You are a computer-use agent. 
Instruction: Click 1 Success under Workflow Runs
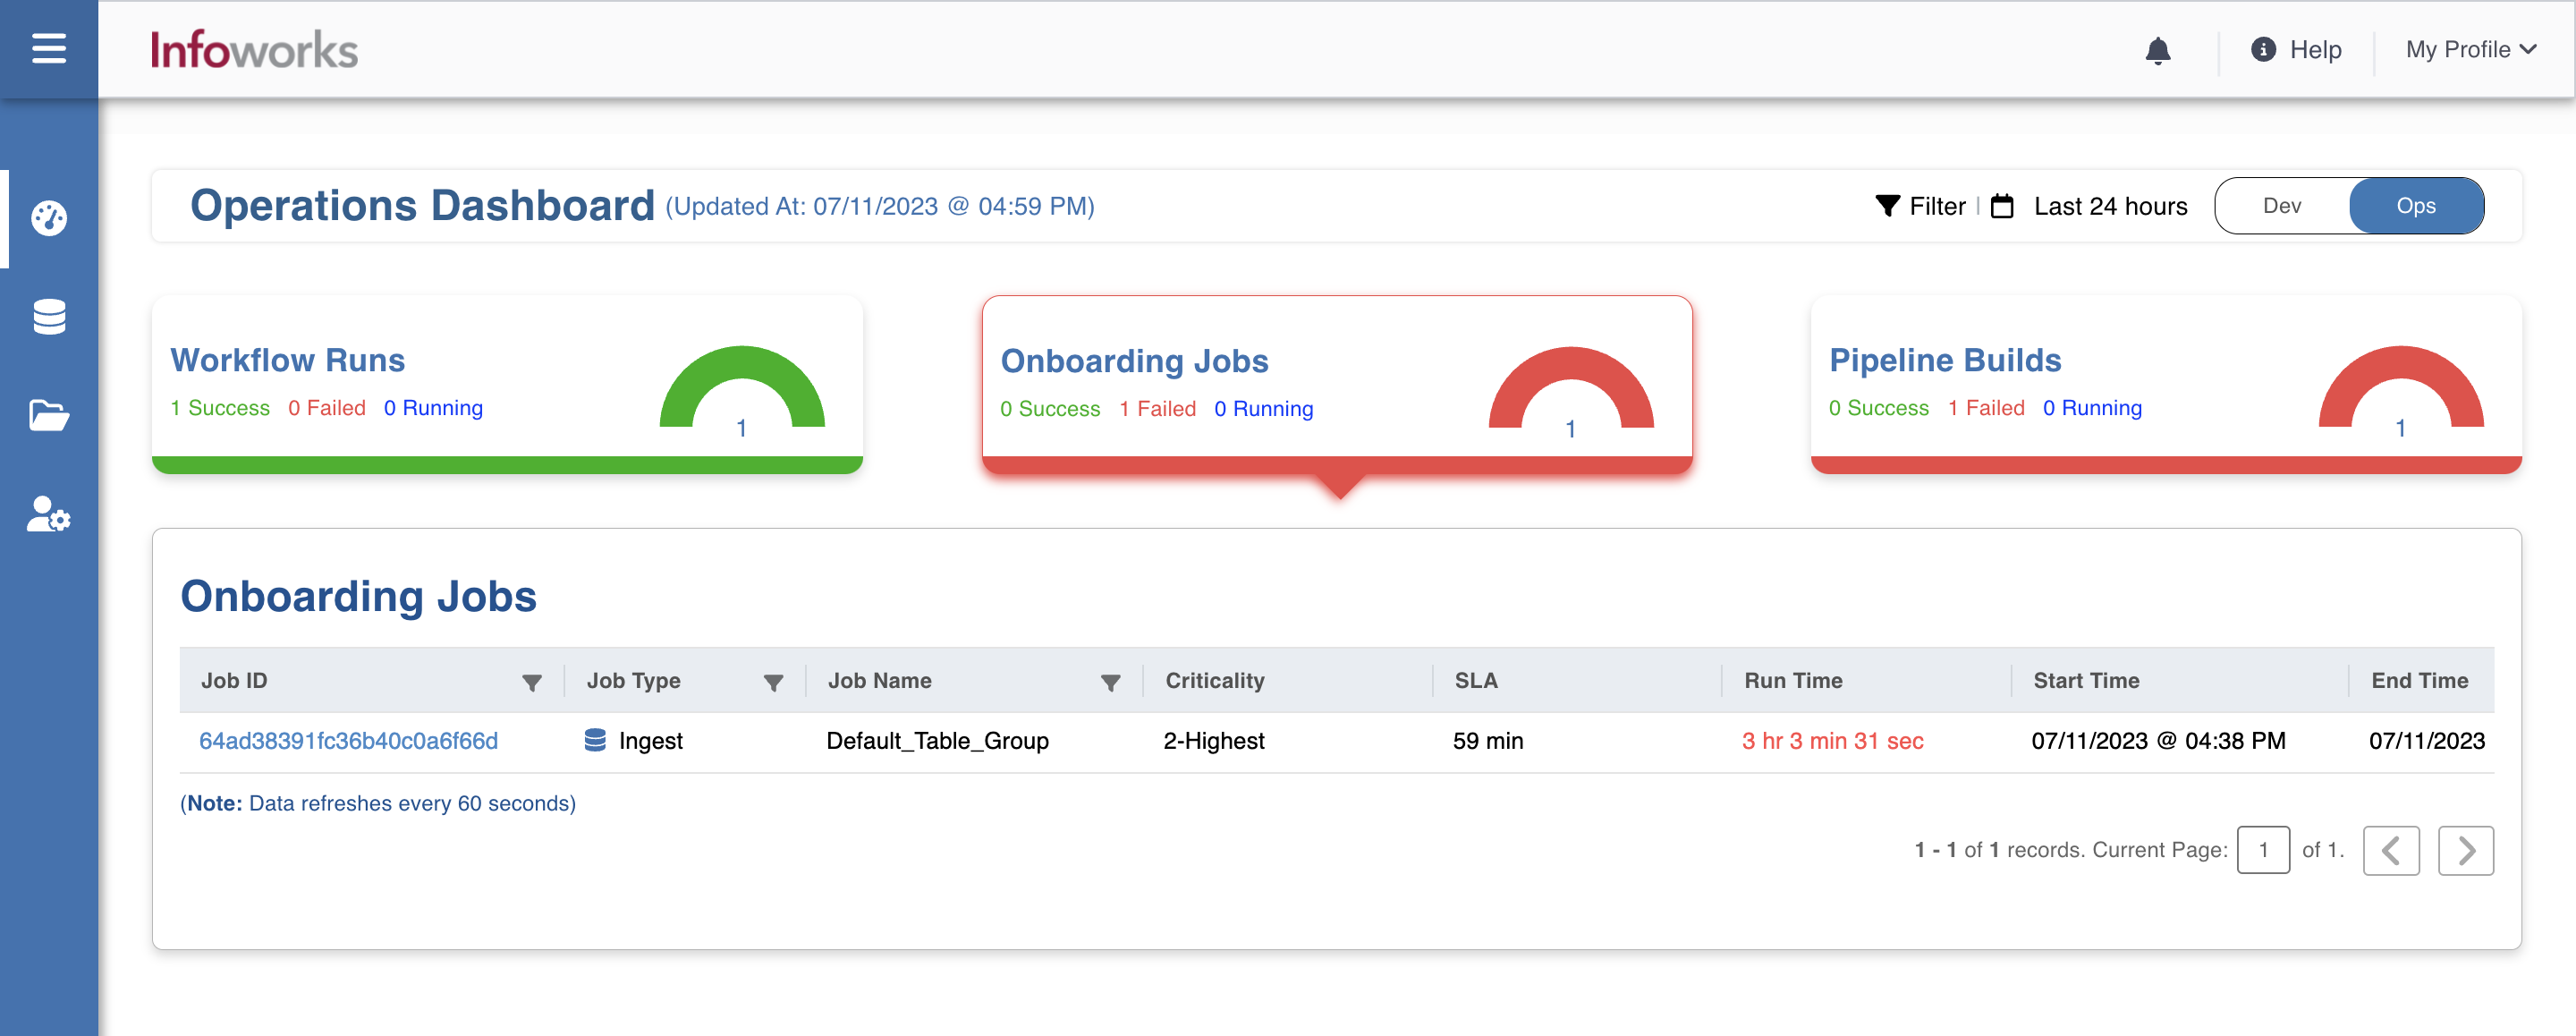[x=220, y=408]
